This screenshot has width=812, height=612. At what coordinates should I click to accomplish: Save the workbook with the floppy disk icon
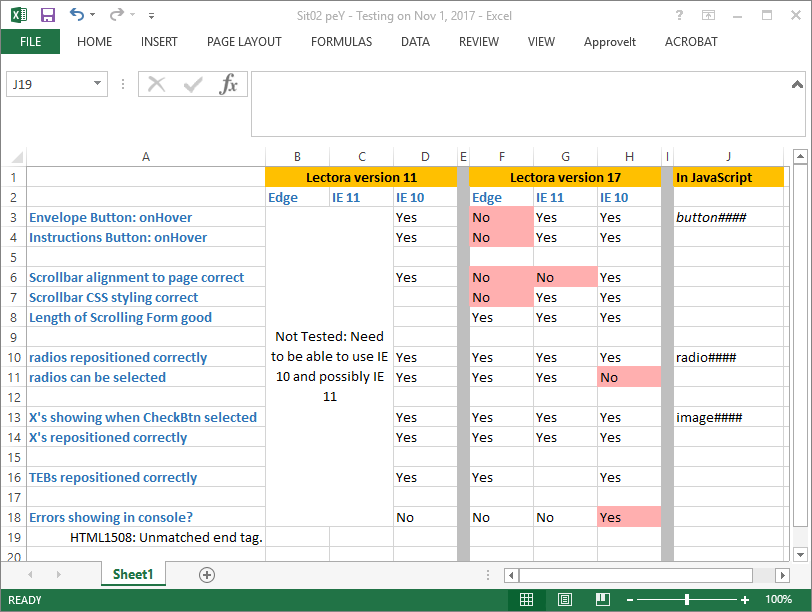click(48, 15)
